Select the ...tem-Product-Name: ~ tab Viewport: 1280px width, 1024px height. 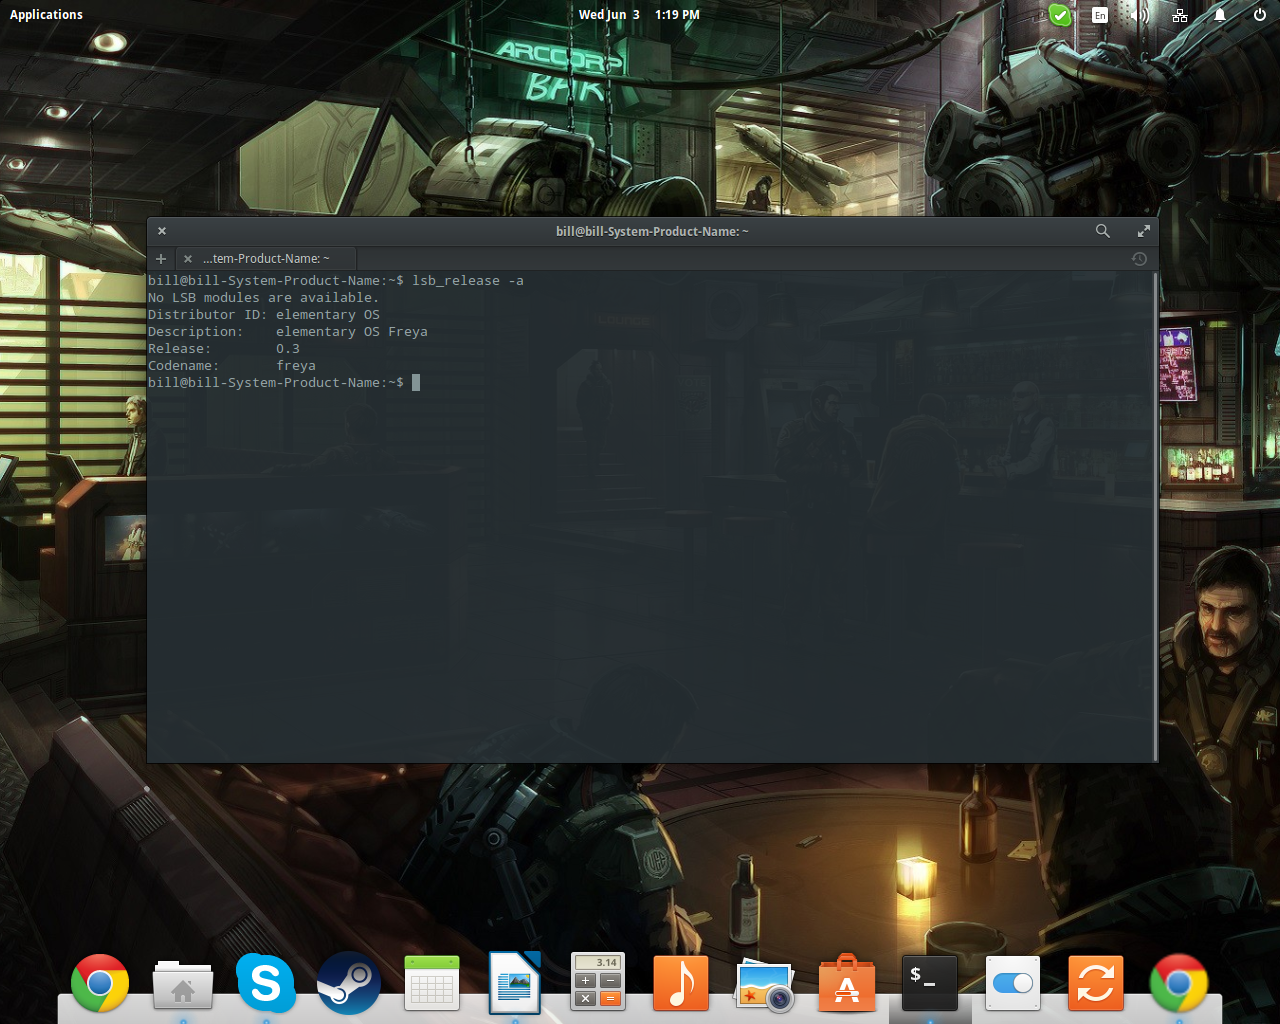(266, 258)
